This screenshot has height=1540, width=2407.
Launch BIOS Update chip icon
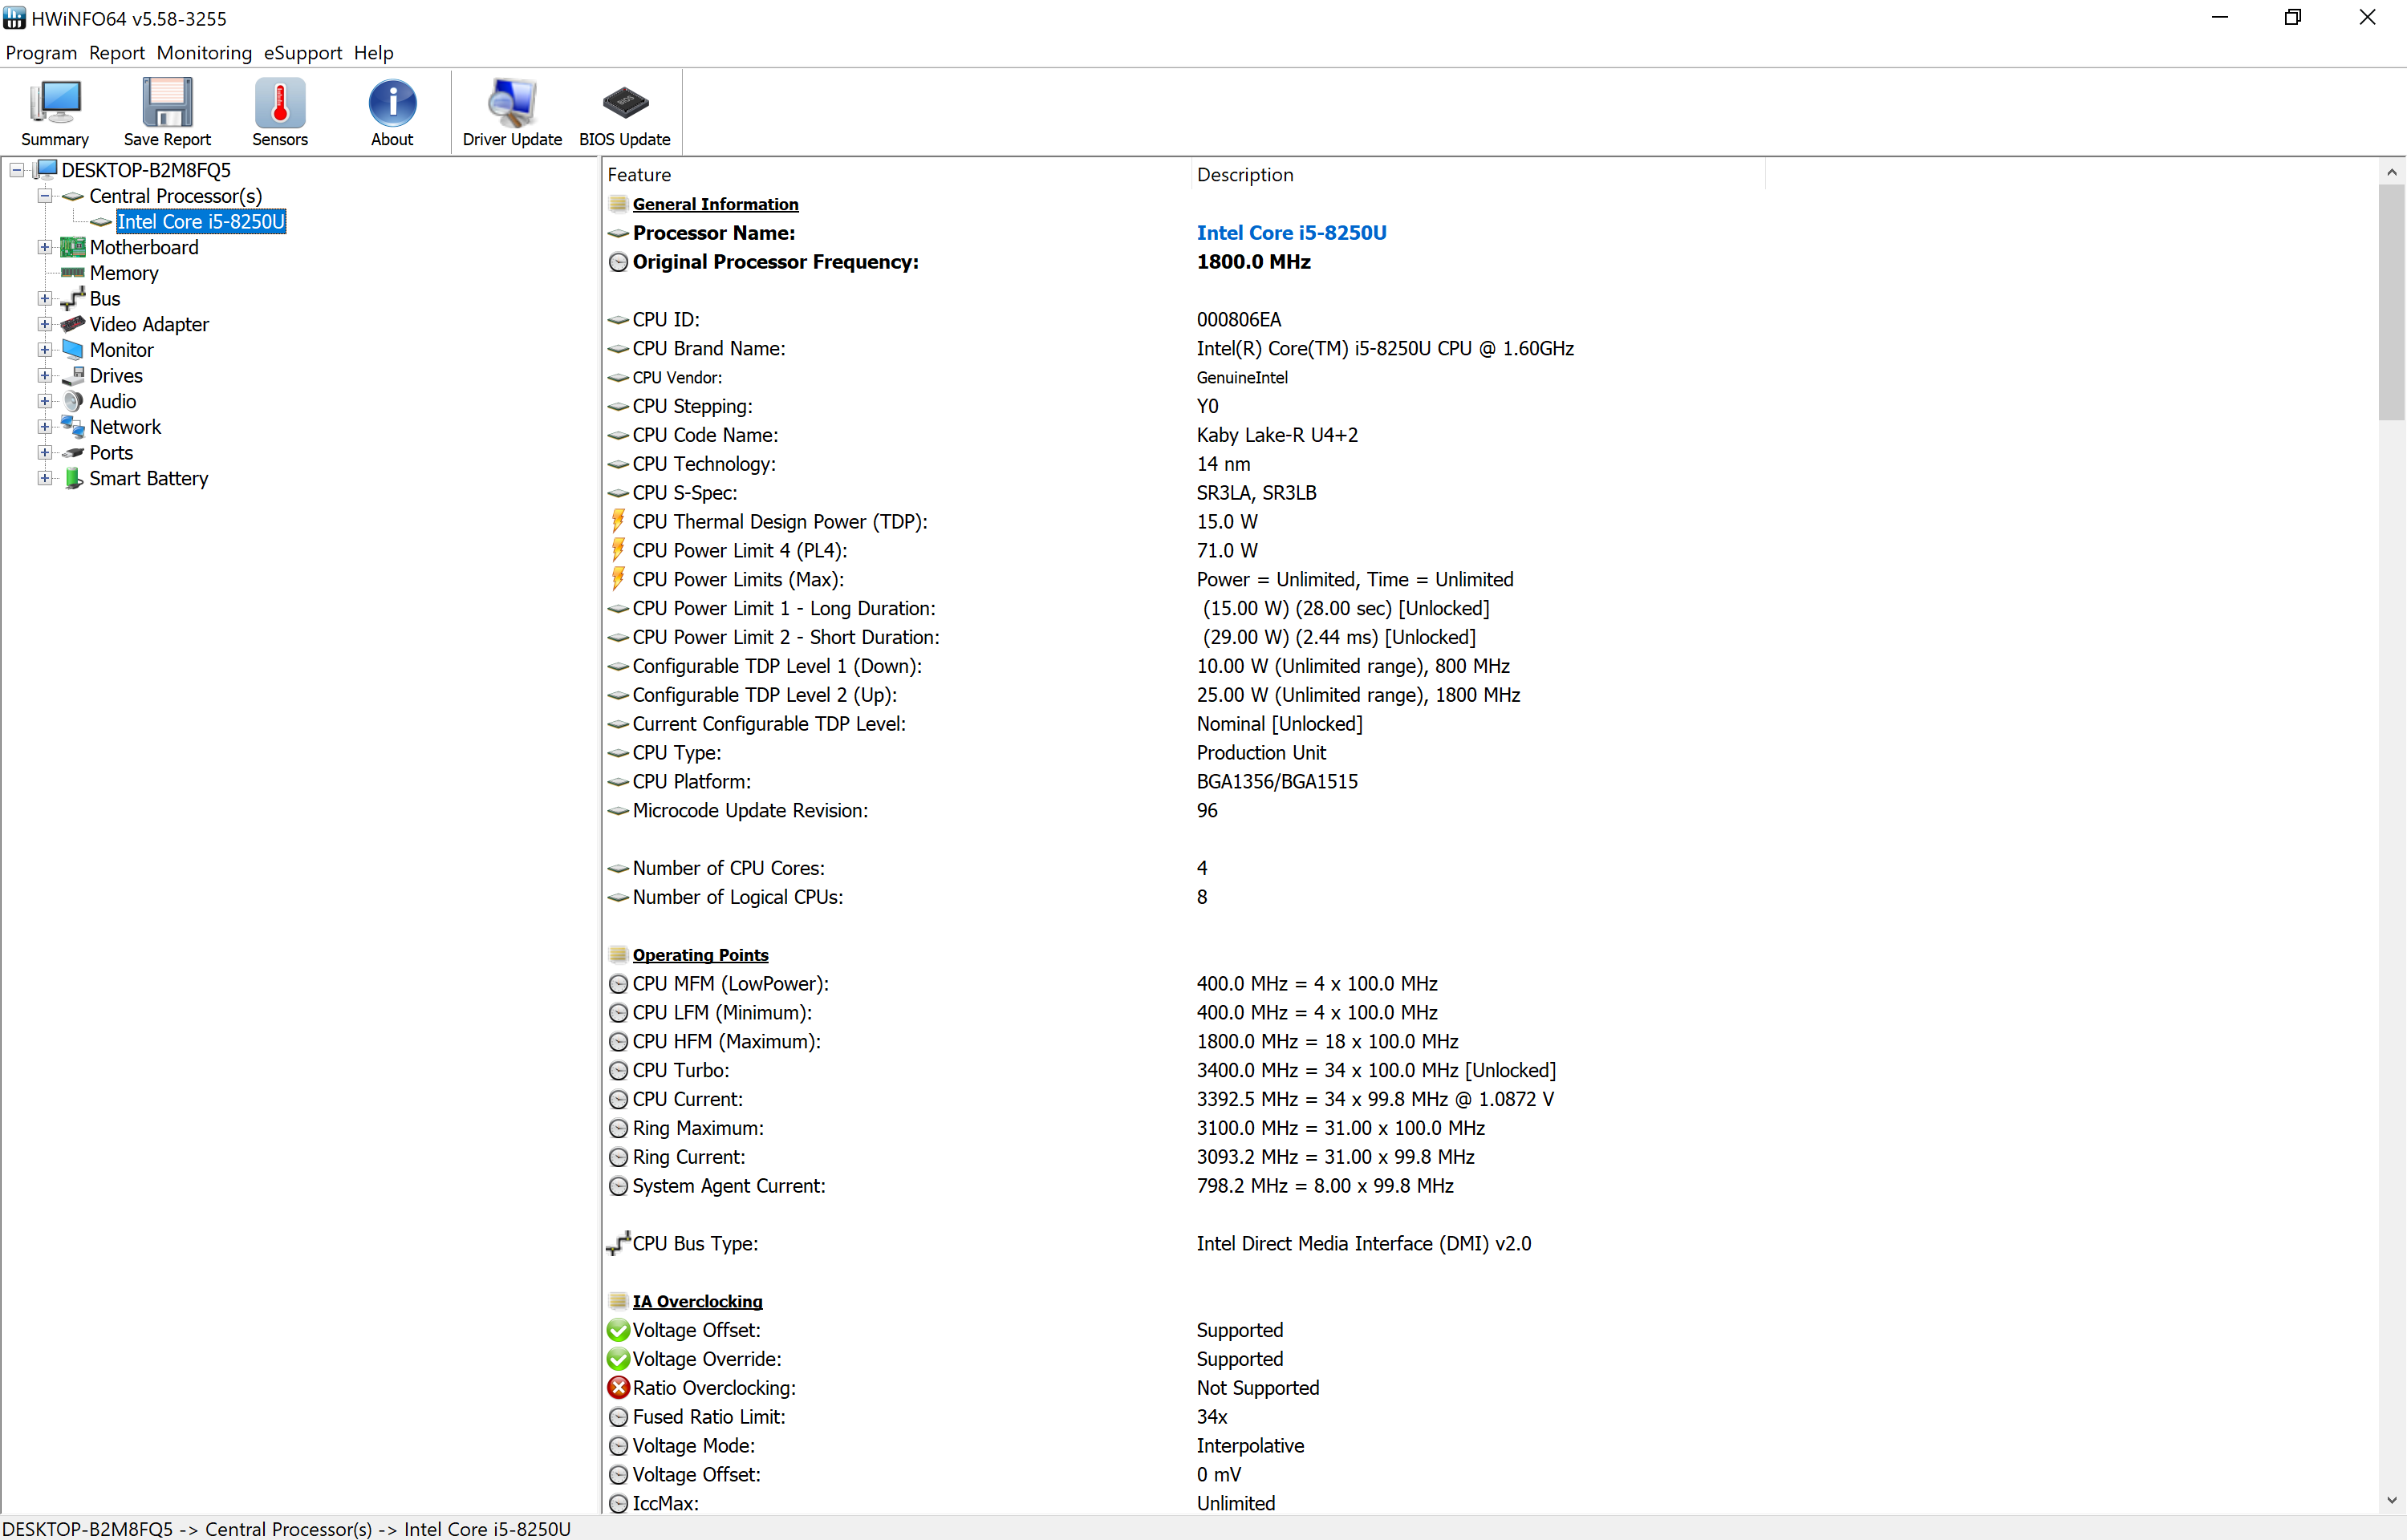625,102
